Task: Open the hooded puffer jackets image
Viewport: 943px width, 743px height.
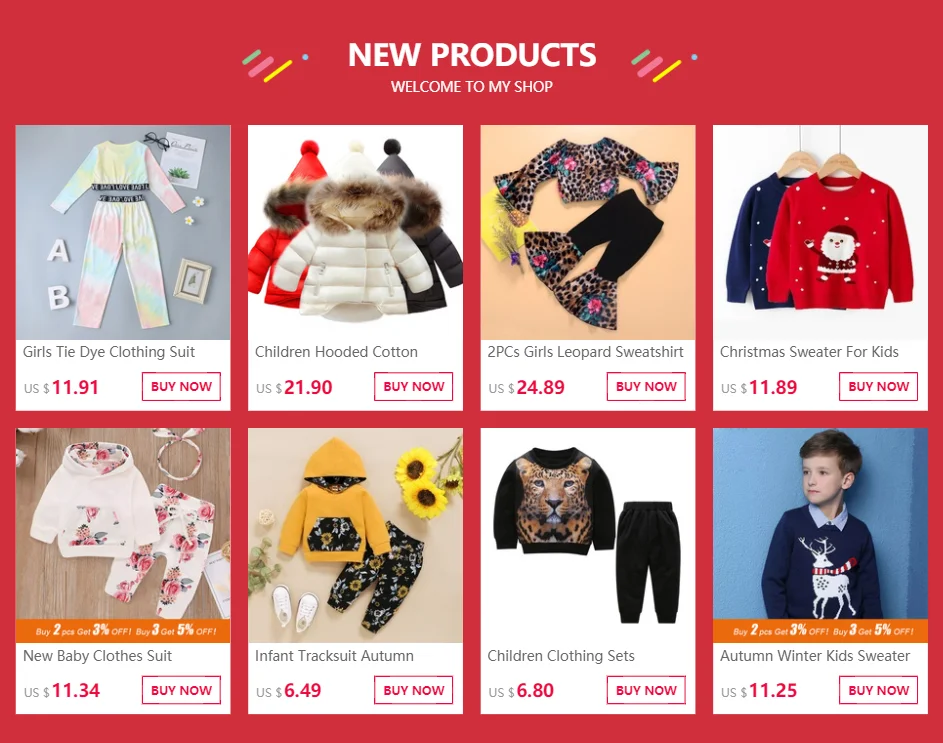Action: 355,232
